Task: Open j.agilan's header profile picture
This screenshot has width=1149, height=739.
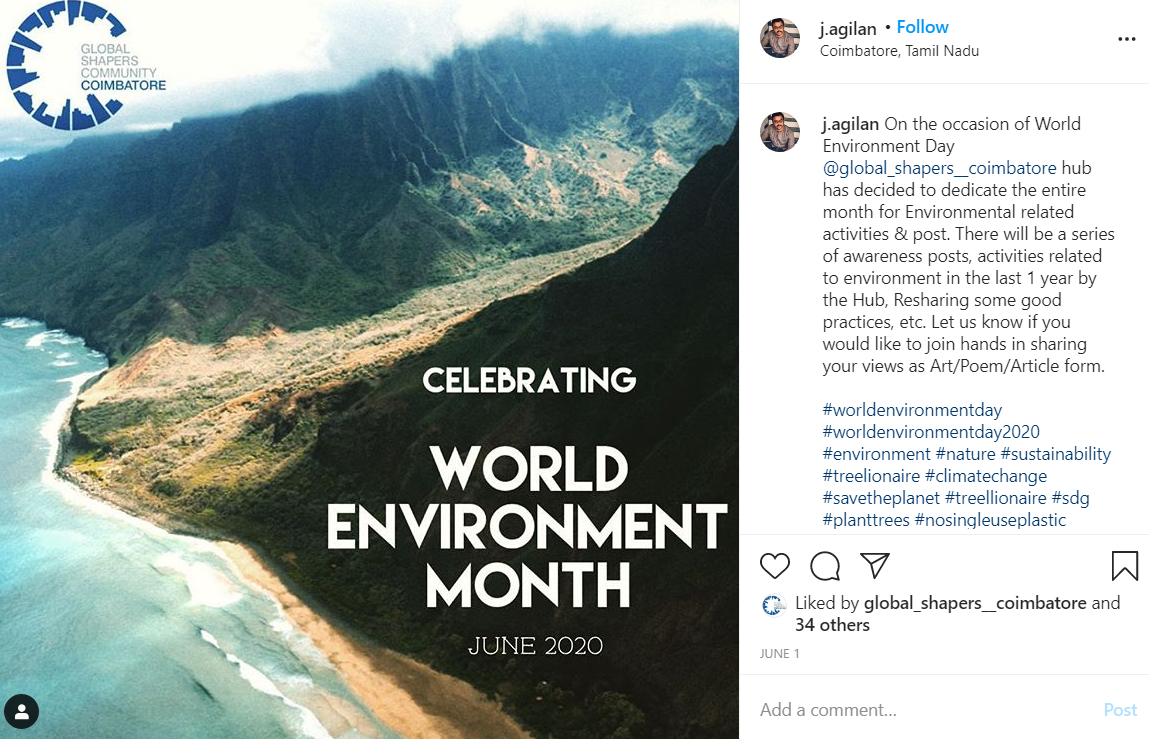Action: coord(780,38)
